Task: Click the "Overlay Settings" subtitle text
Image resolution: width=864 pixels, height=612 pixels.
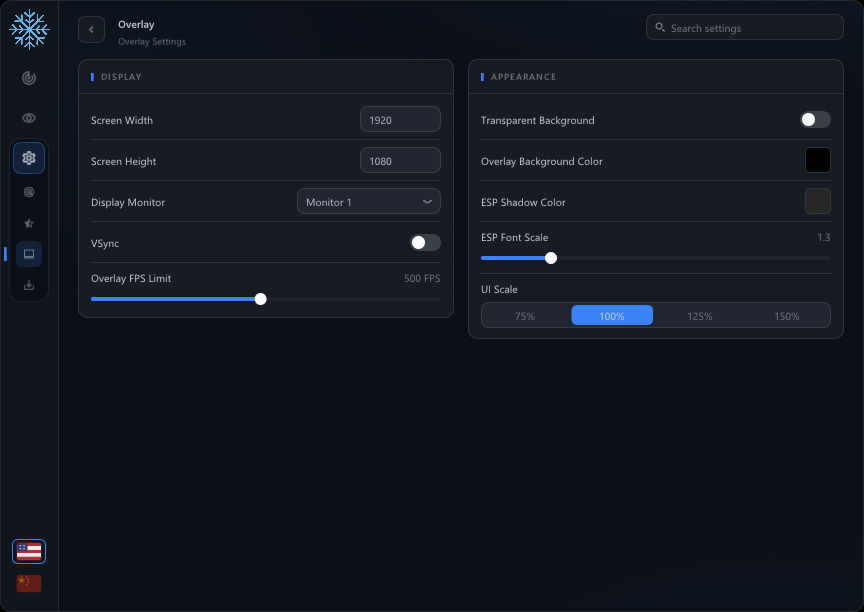Action: (152, 41)
